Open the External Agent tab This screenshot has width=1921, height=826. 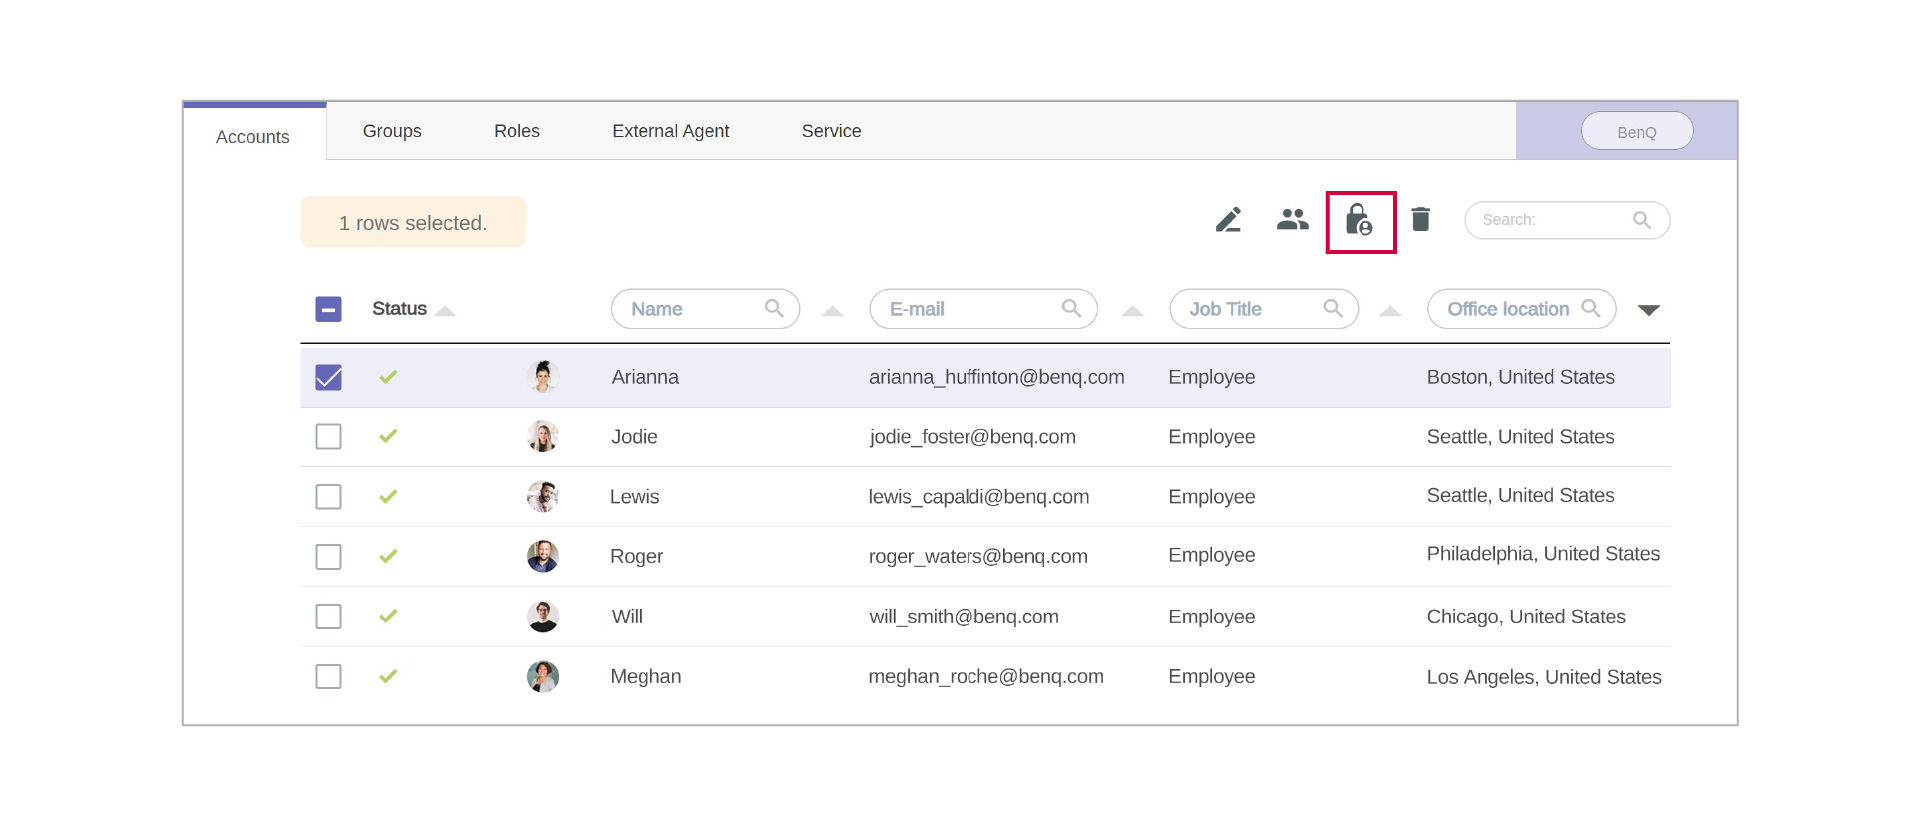(x=670, y=131)
